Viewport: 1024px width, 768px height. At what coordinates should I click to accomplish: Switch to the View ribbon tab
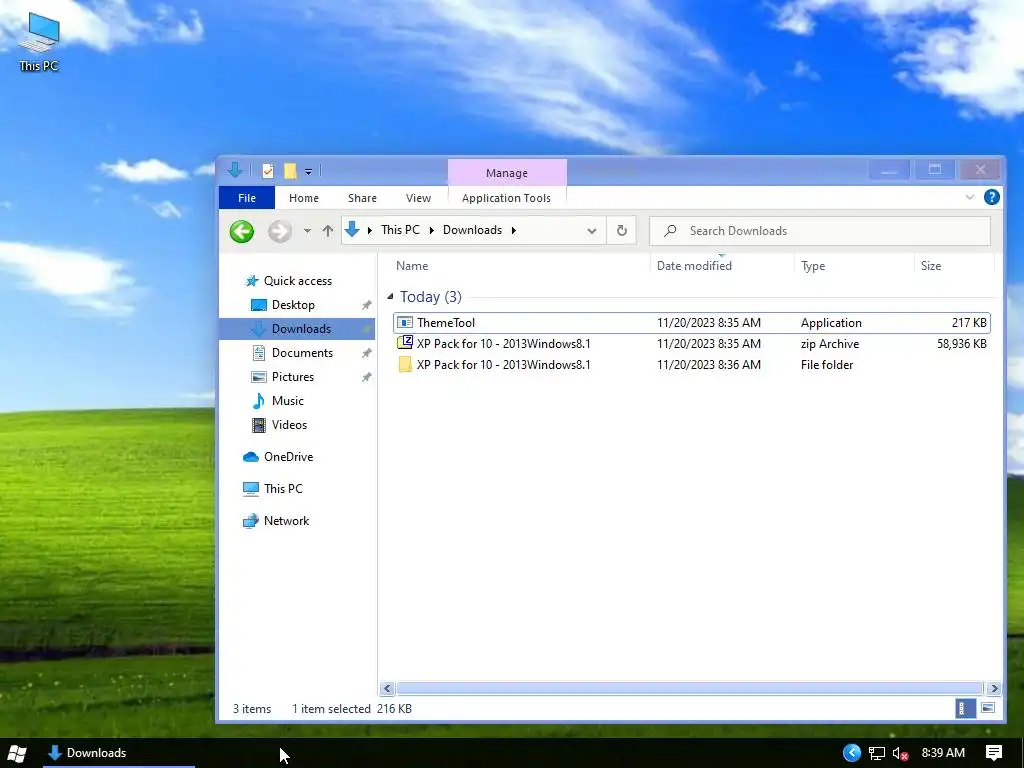[x=418, y=198]
